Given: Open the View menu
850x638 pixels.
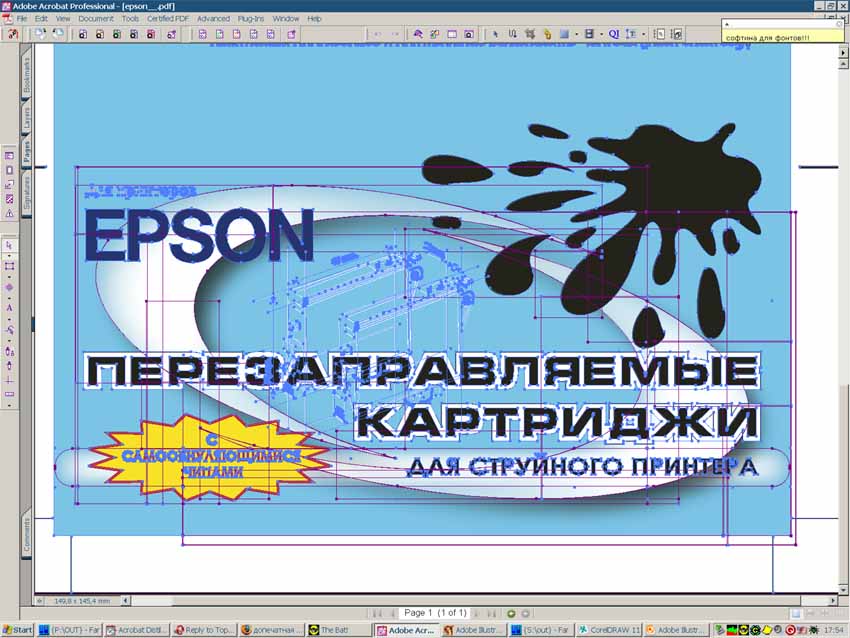Looking at the screenshot, I should [x=63, y=18].
